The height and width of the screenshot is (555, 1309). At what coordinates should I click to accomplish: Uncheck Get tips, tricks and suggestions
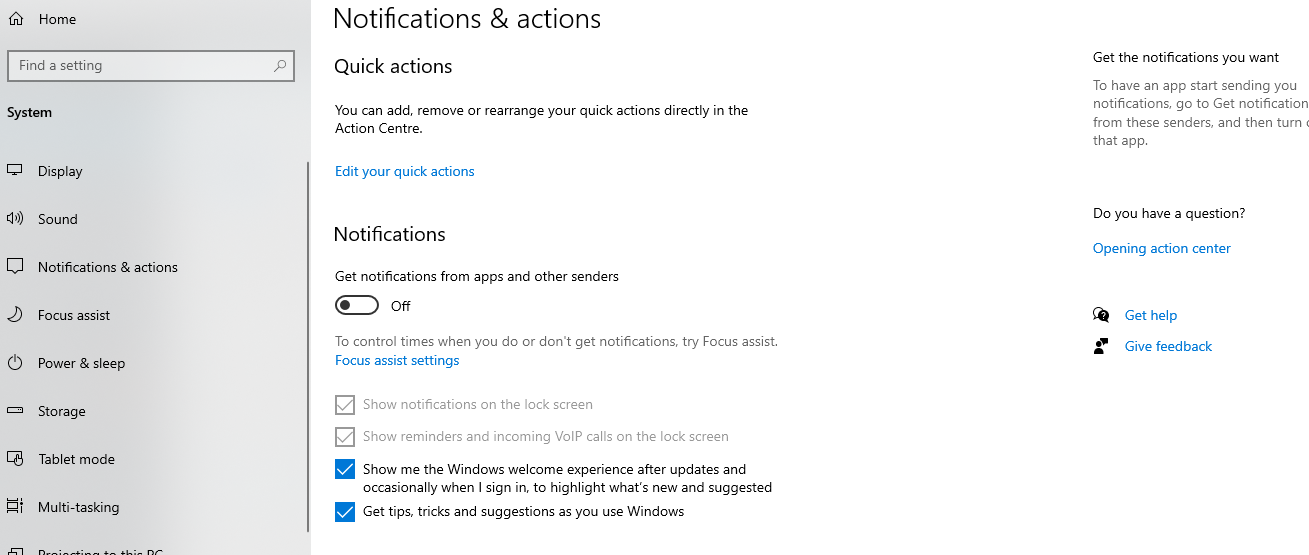coord(345,512)
